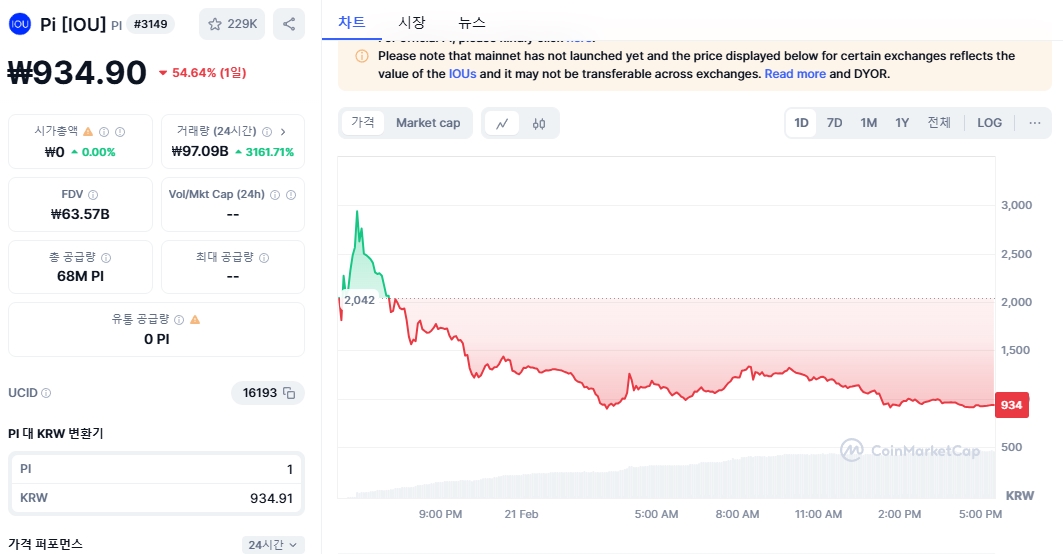Screen dimensions: 1063x554
Task: Click the PI 대 KRW 변환기 heading
Action: 56,433
